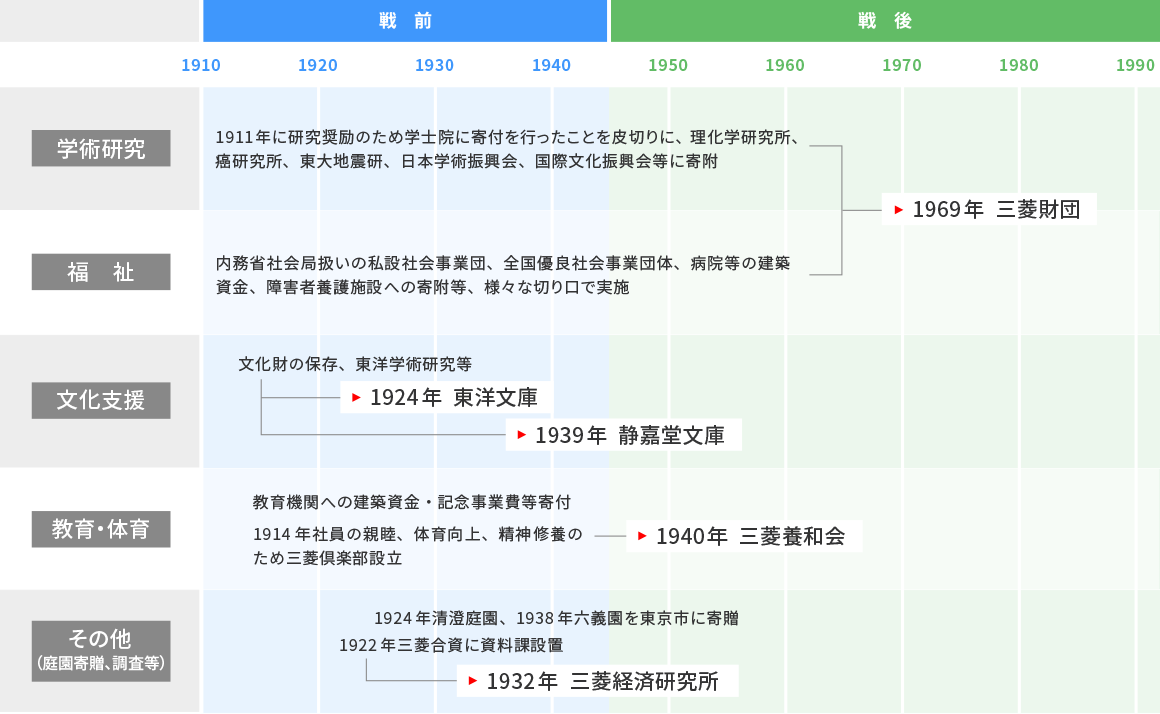
Task: Click red arrow beside 1969年 三菱財団
Action: tap(898, 210)
